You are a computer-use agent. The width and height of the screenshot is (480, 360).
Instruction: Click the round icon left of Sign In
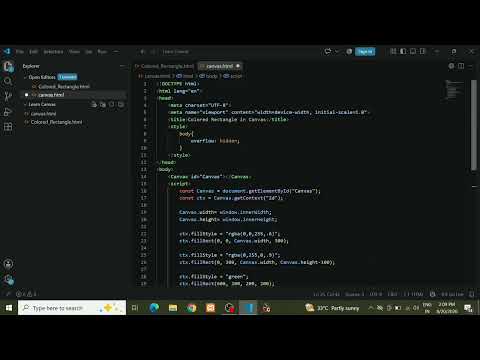(x=349, y=51)
